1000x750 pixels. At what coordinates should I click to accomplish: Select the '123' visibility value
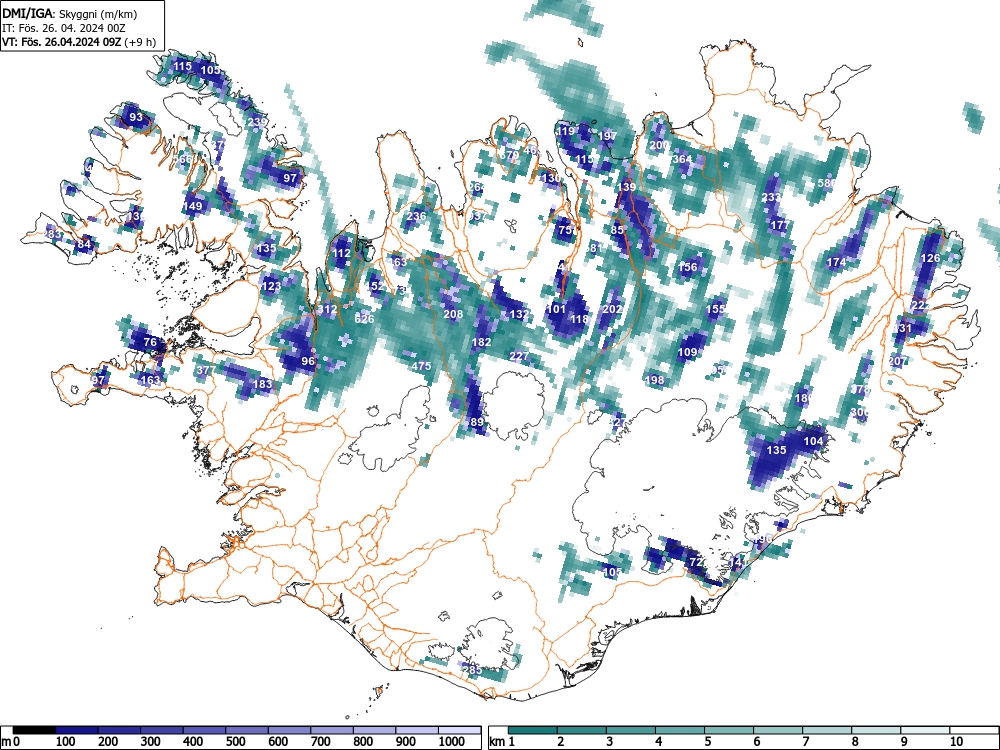pyautogui.click(x=272, y=286)
